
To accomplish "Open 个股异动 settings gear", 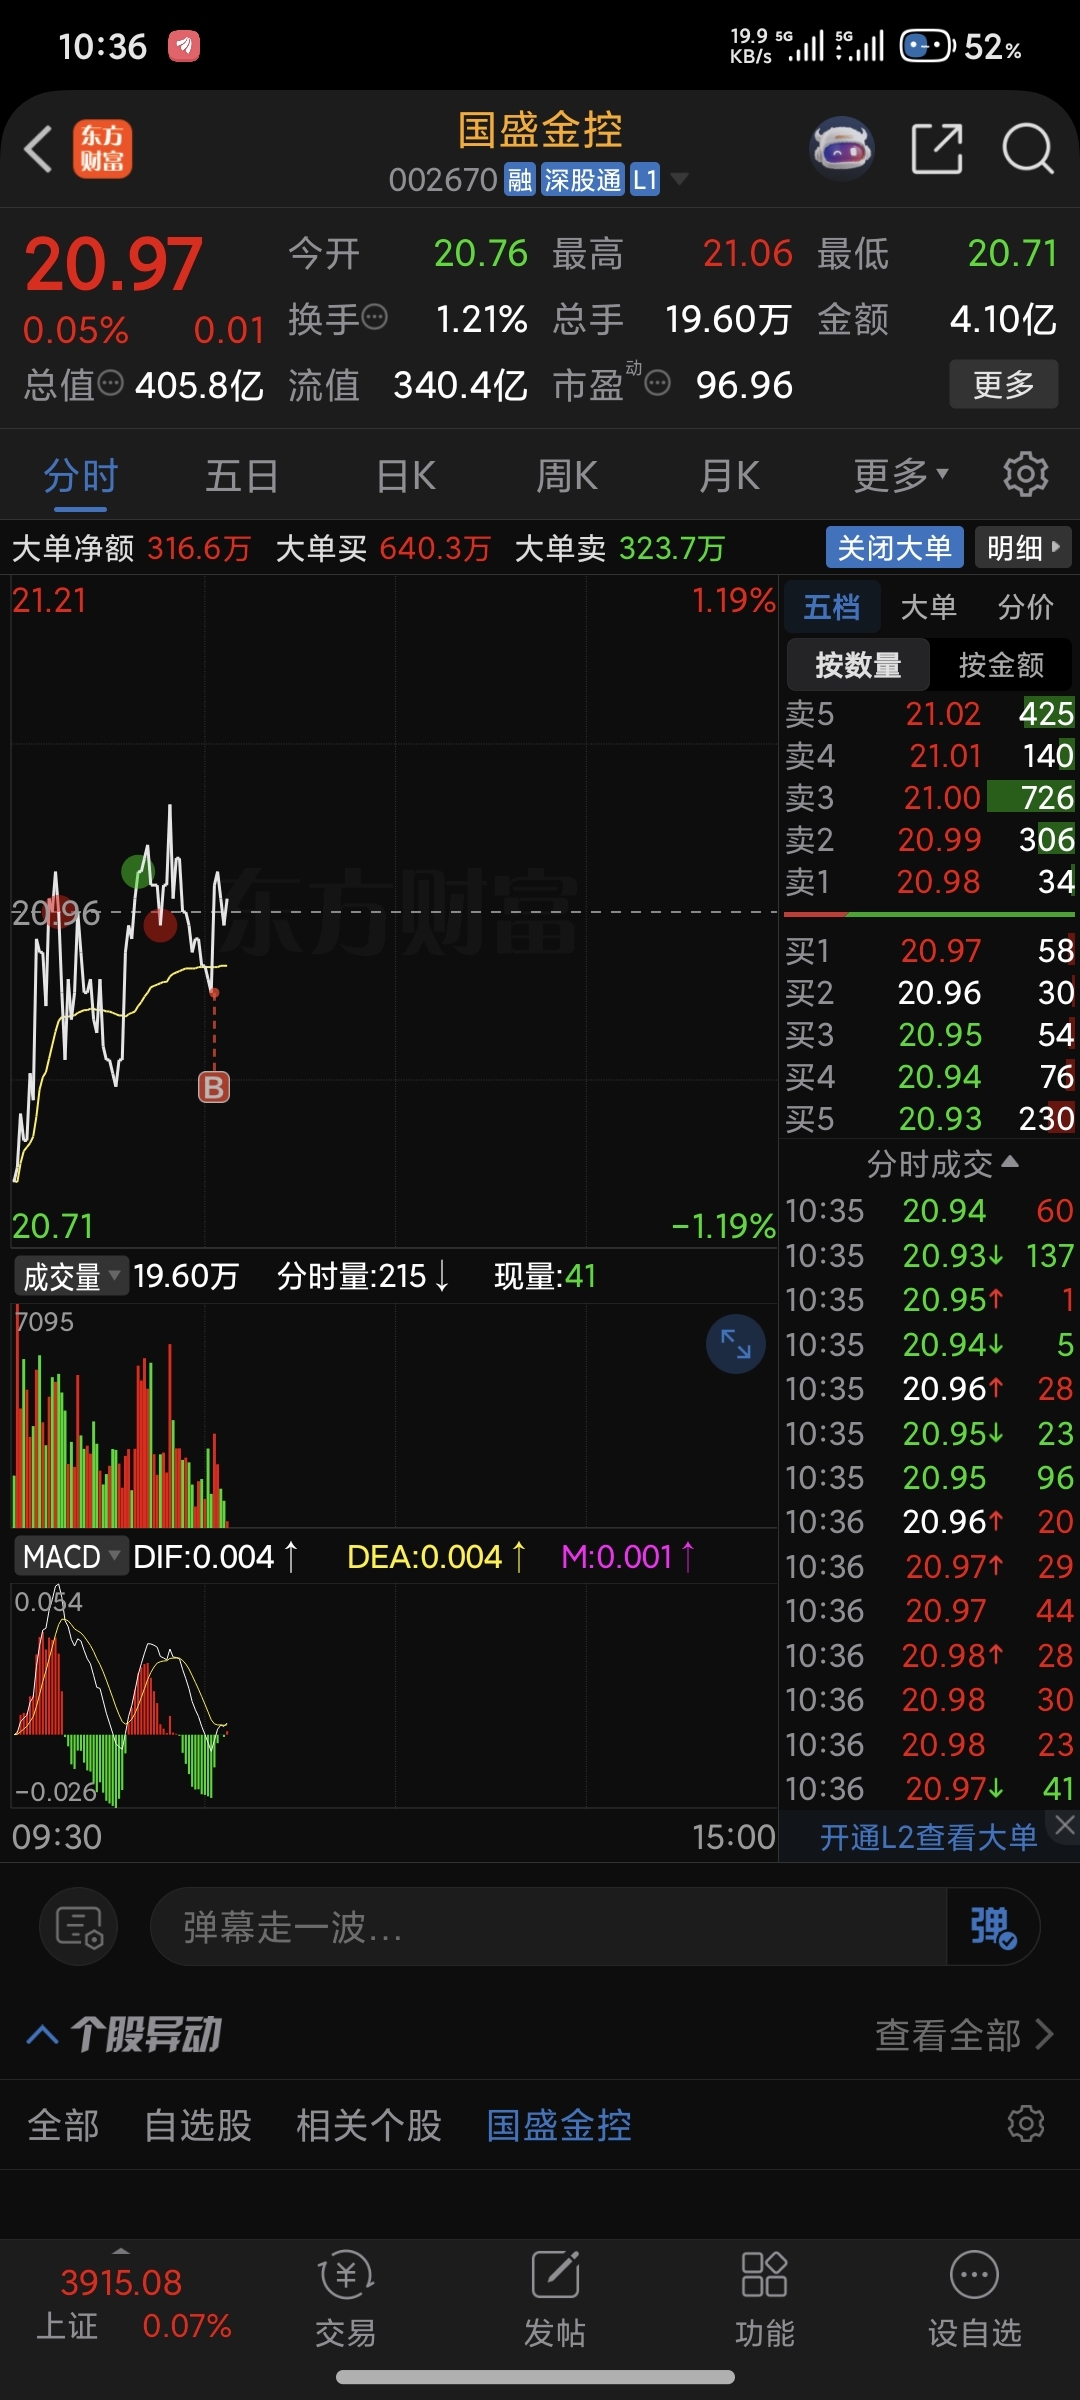I will (x=1026, y=2123).
